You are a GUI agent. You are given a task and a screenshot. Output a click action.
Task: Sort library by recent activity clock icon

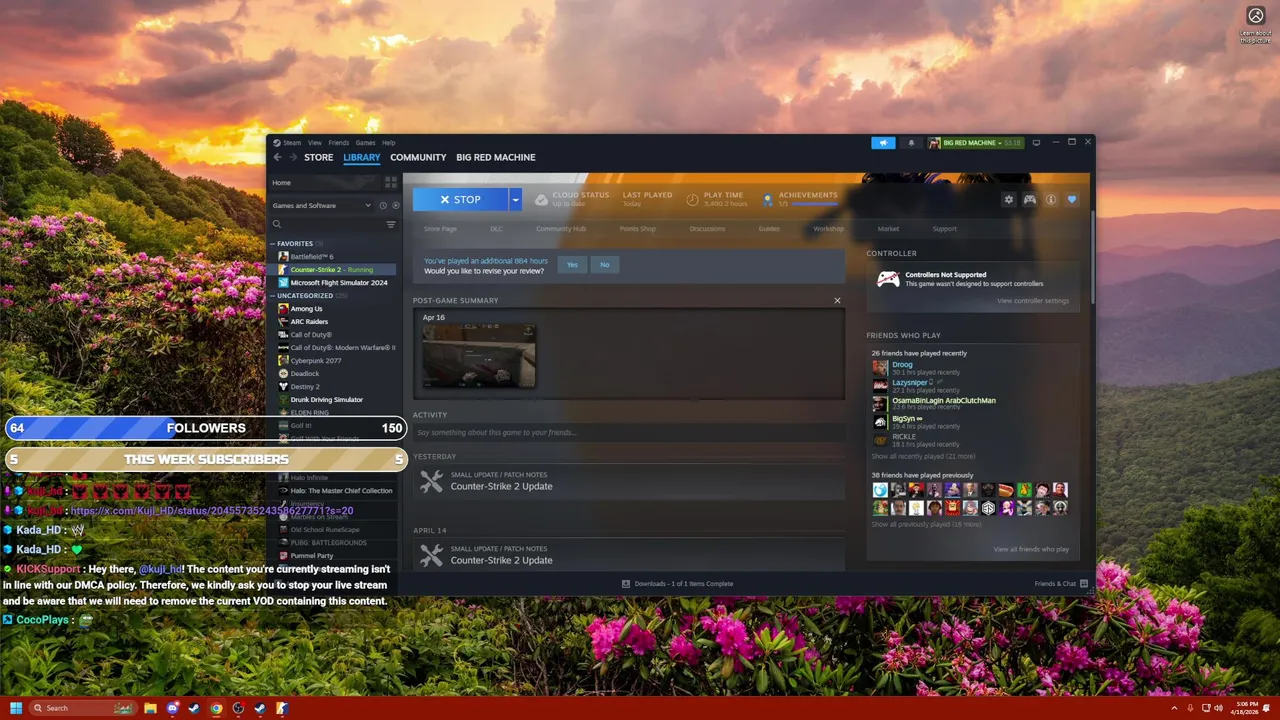tap(383, 206)
